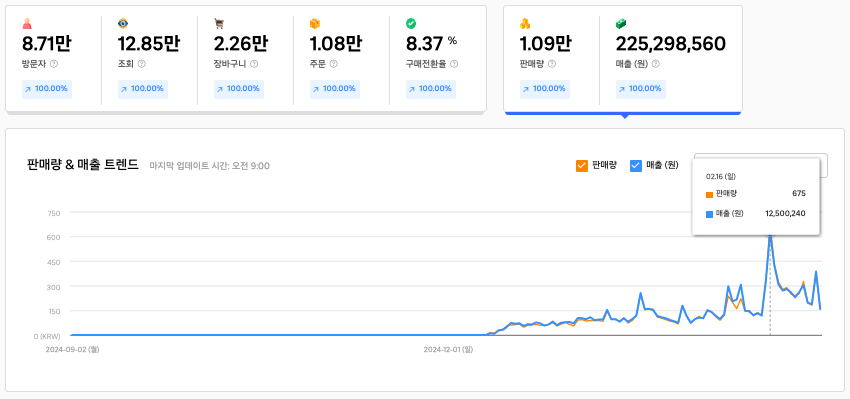Select the 장바구니 2.26만 metric card
Image resolution: width=850 pixels, height=399 pixels.
click(246, 60)
